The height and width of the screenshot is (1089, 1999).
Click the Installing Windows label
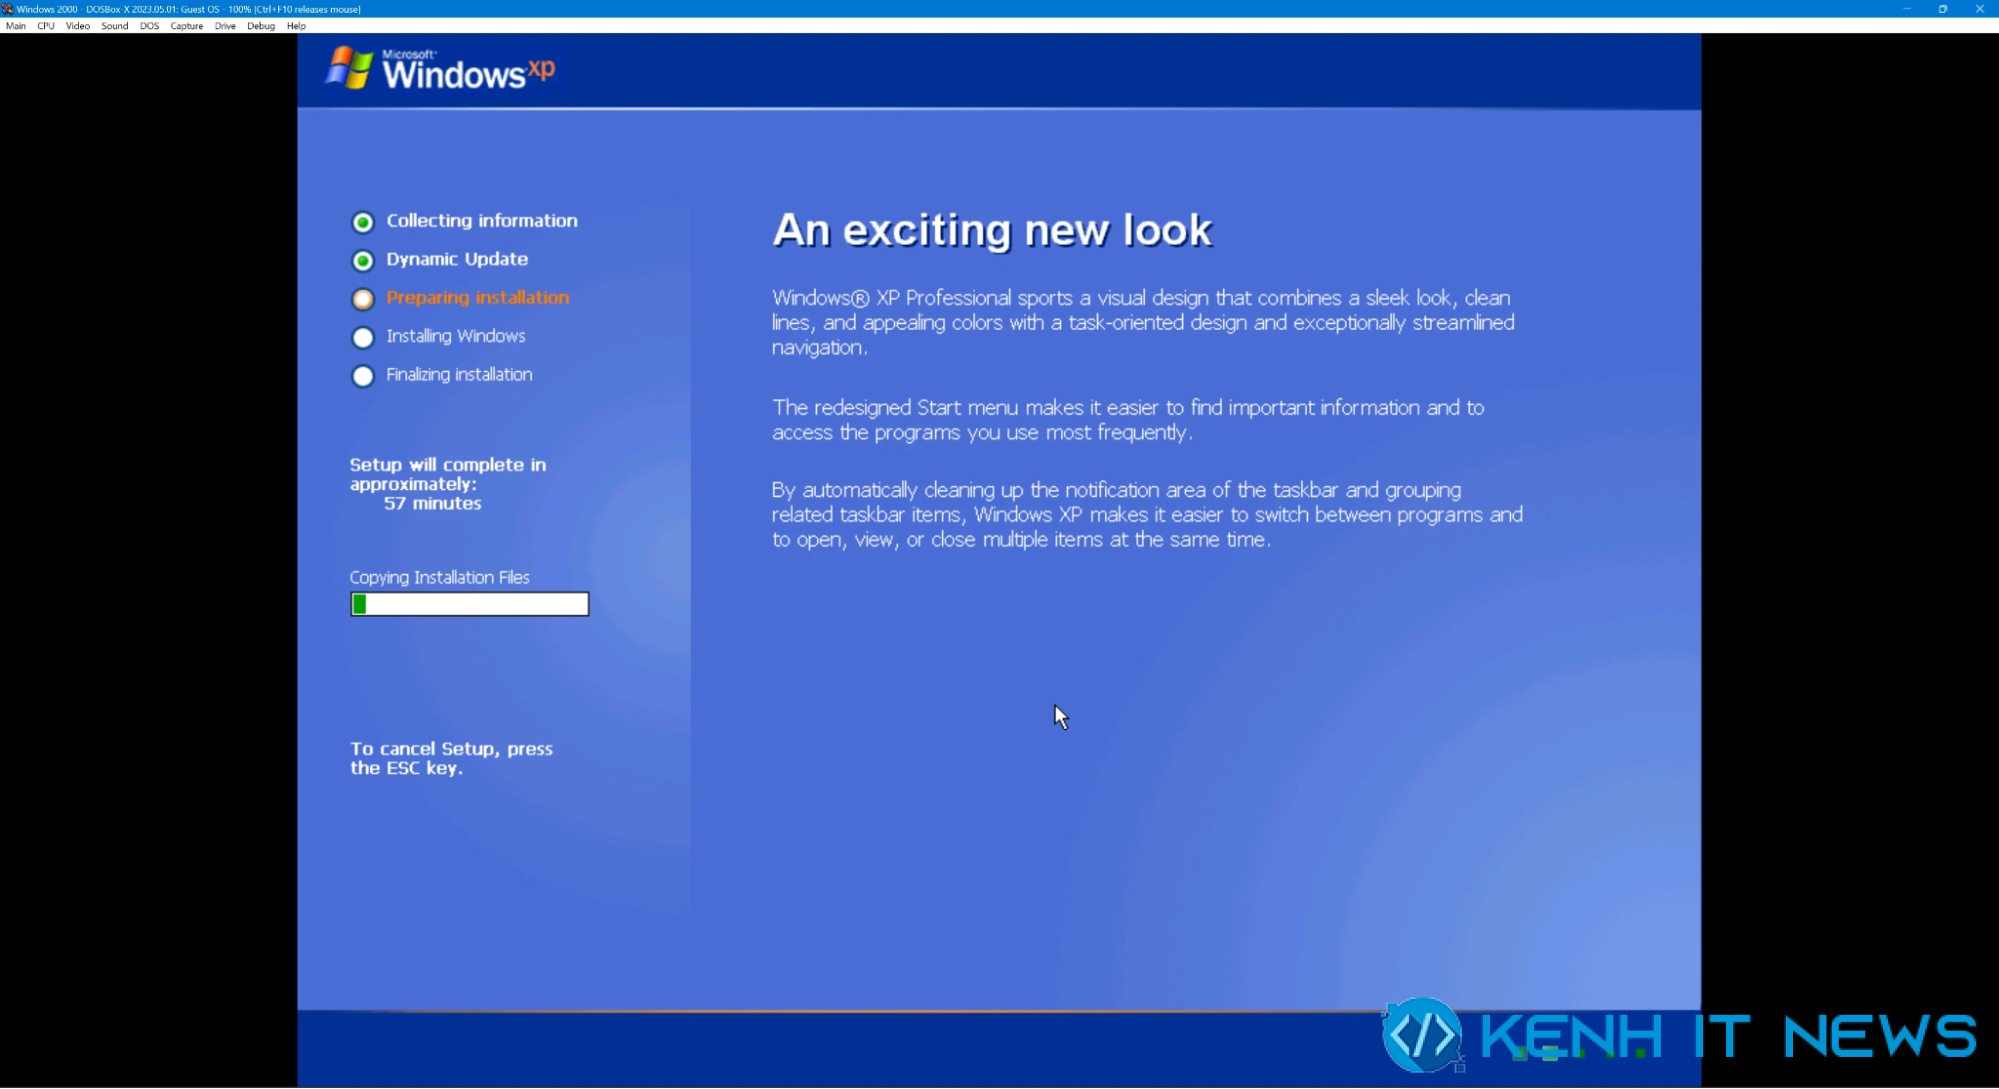(456, 336)
